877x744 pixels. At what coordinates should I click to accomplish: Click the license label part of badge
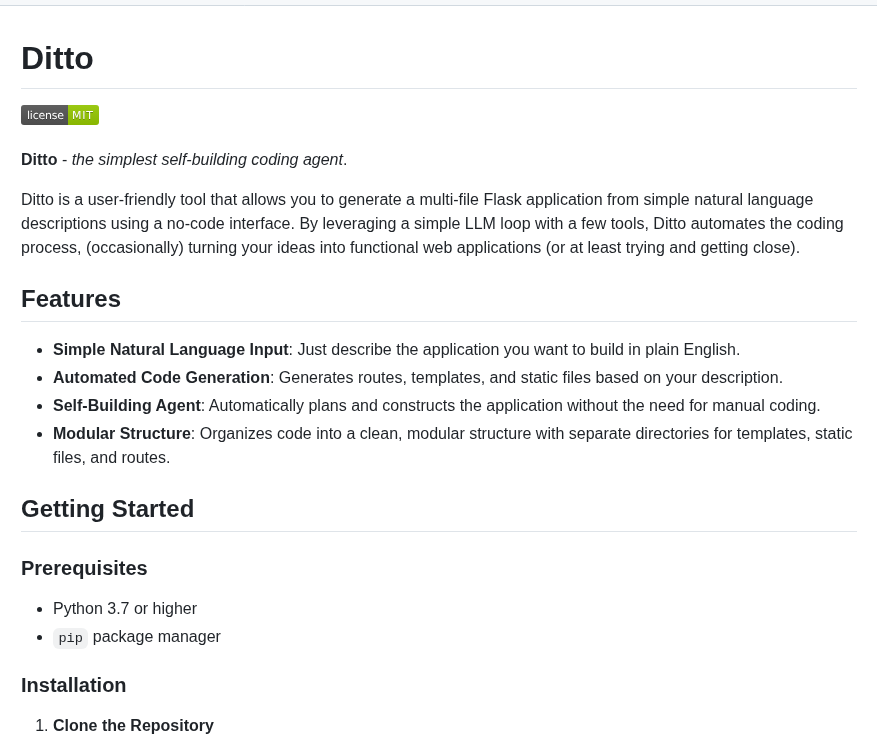pos(45,115)
